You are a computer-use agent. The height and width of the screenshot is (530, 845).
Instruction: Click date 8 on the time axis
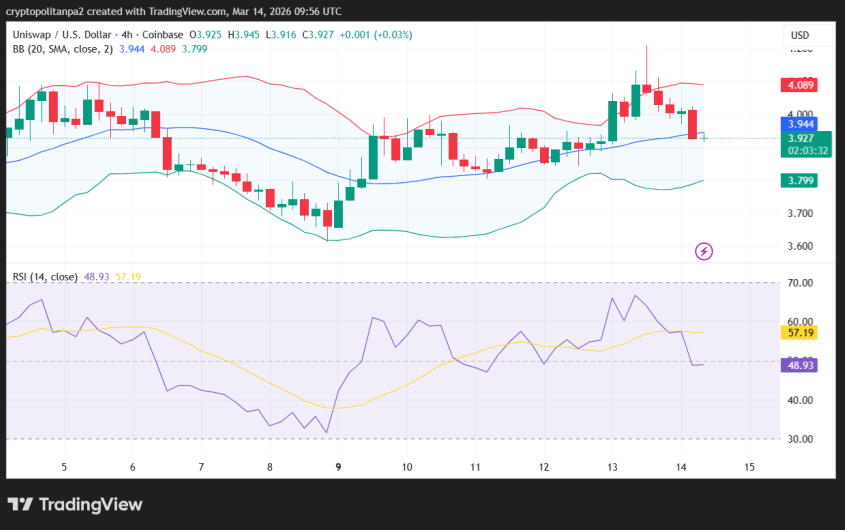click(270, 467)
